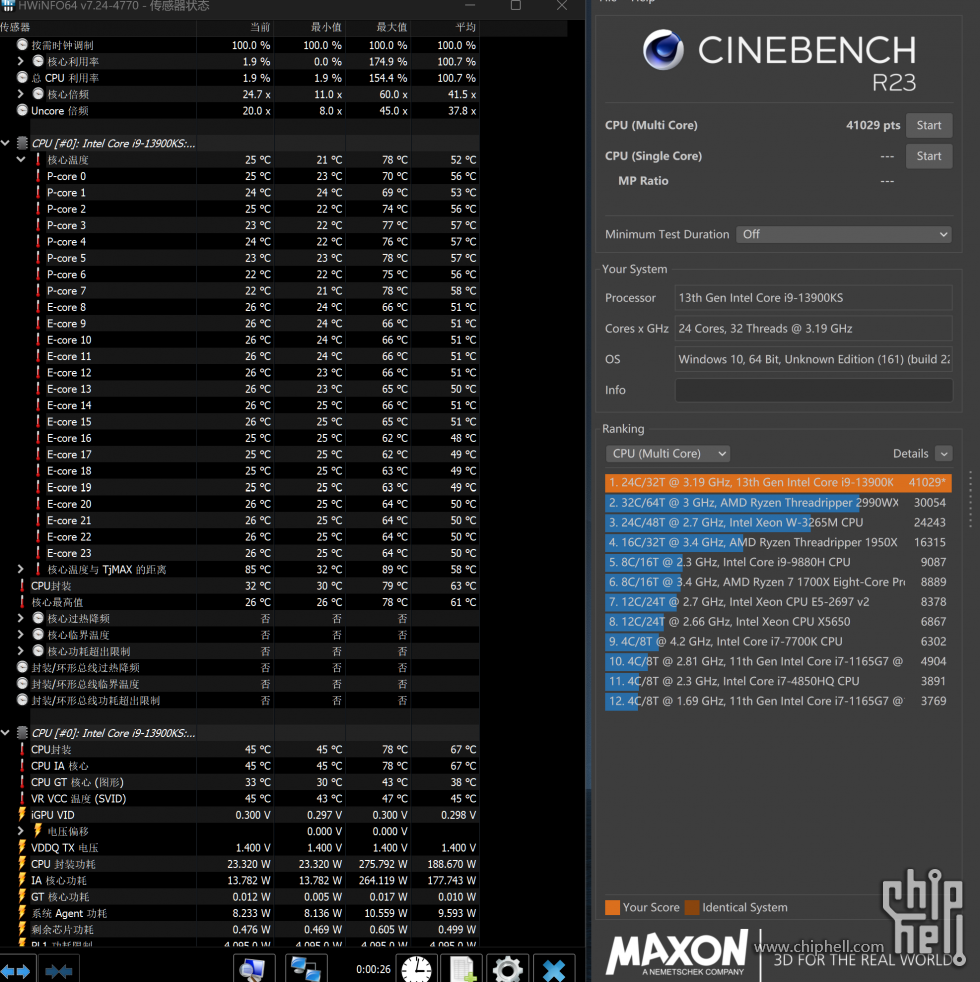The image size is (980, 982).
Task: Select ranking entry Ryzen Threadripper 2990WX
Action: click(778, 502)
